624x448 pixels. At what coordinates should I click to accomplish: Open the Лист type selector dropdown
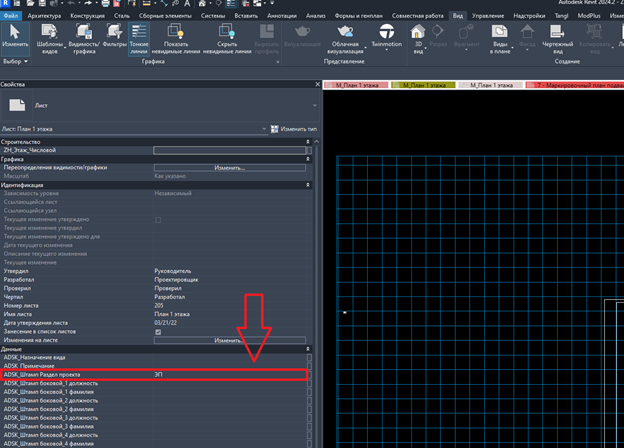pos(315,105)
